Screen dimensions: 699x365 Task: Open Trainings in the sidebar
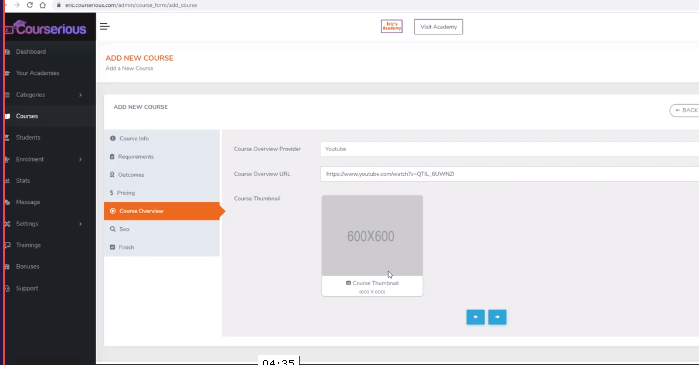tap(29, 245)
